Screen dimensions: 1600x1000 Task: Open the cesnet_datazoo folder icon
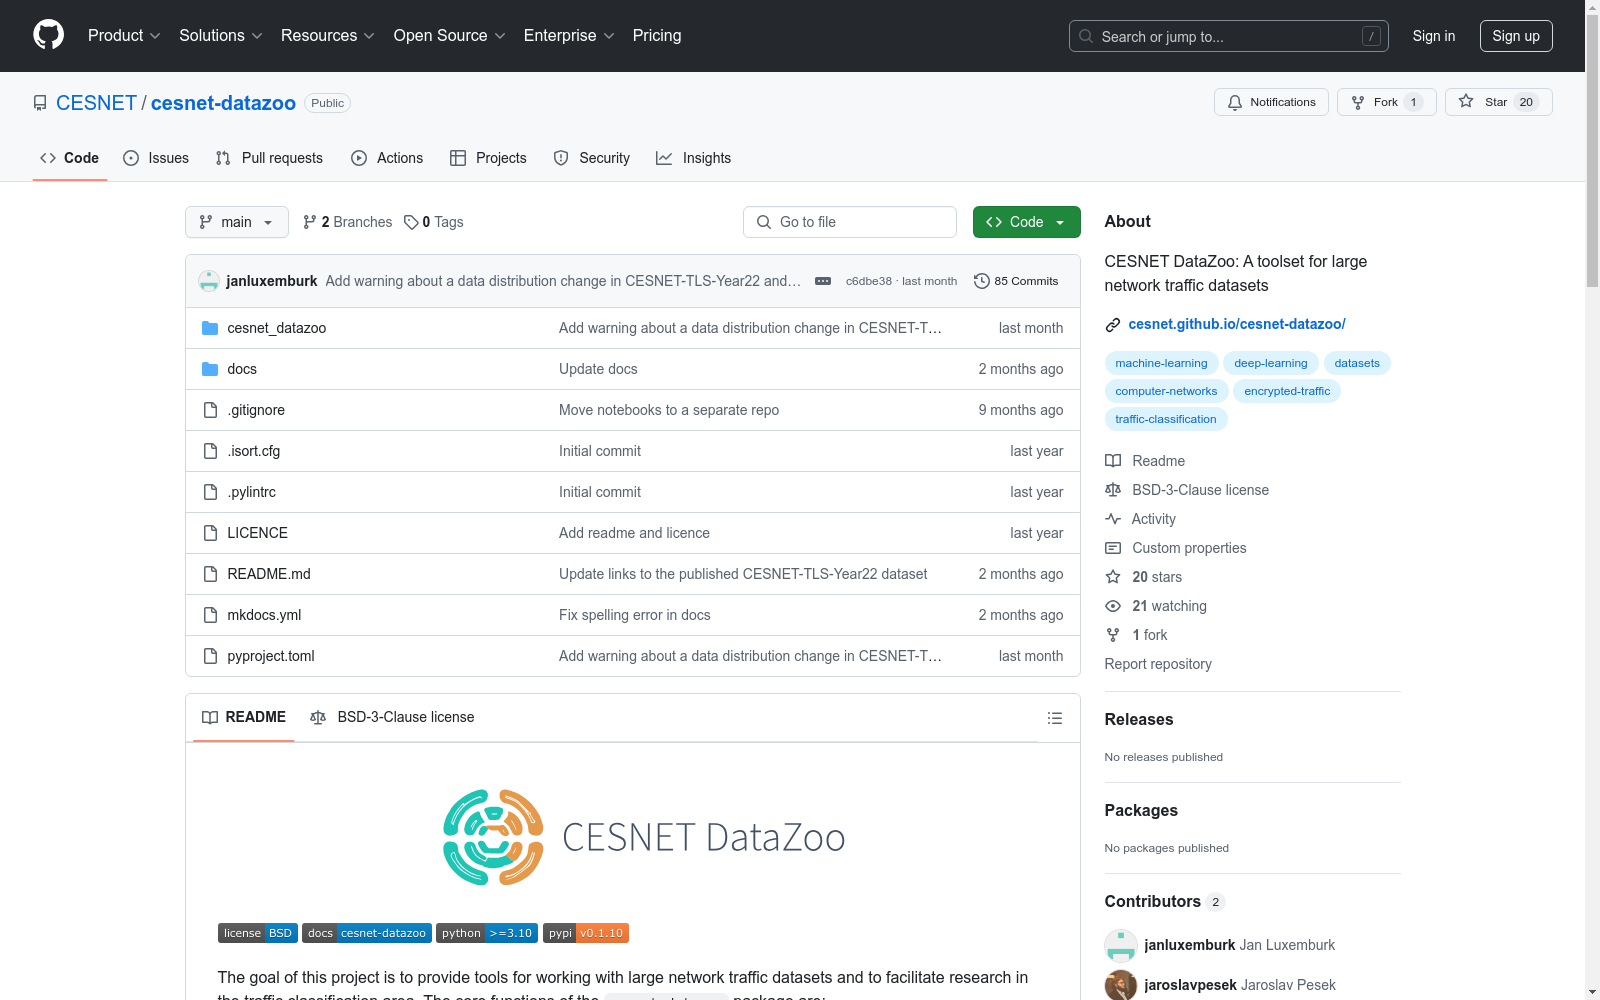pyautogui.click(x=210, y=327)
